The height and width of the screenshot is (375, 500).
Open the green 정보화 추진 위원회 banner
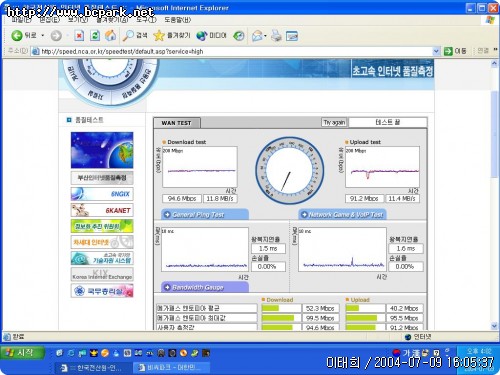pyautogui.click(x=102, y=226)
